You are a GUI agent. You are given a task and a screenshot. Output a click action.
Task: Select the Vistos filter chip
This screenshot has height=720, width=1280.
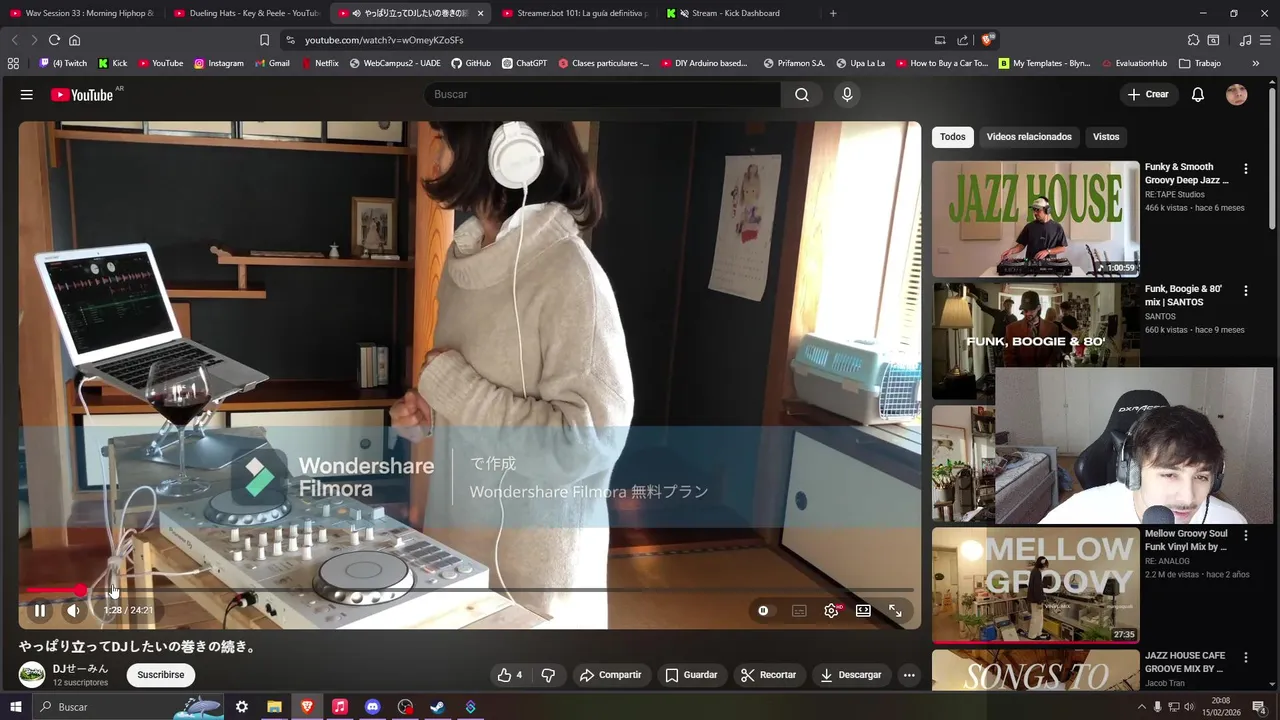tap(1106, 137)
